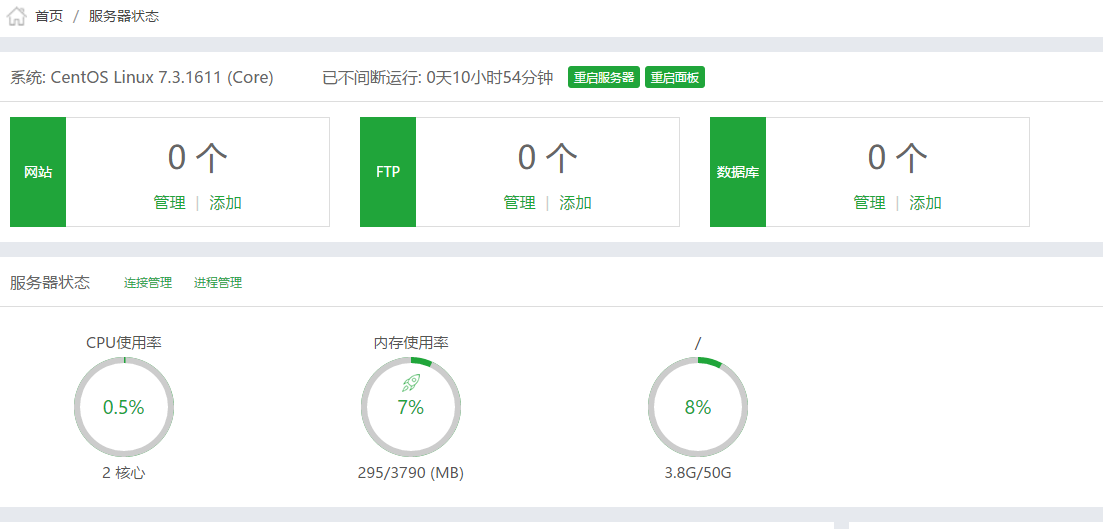Click the CPU使用率 circular gauge
The height and width of the screenshot is (529, 1103).
coord(124,407)
